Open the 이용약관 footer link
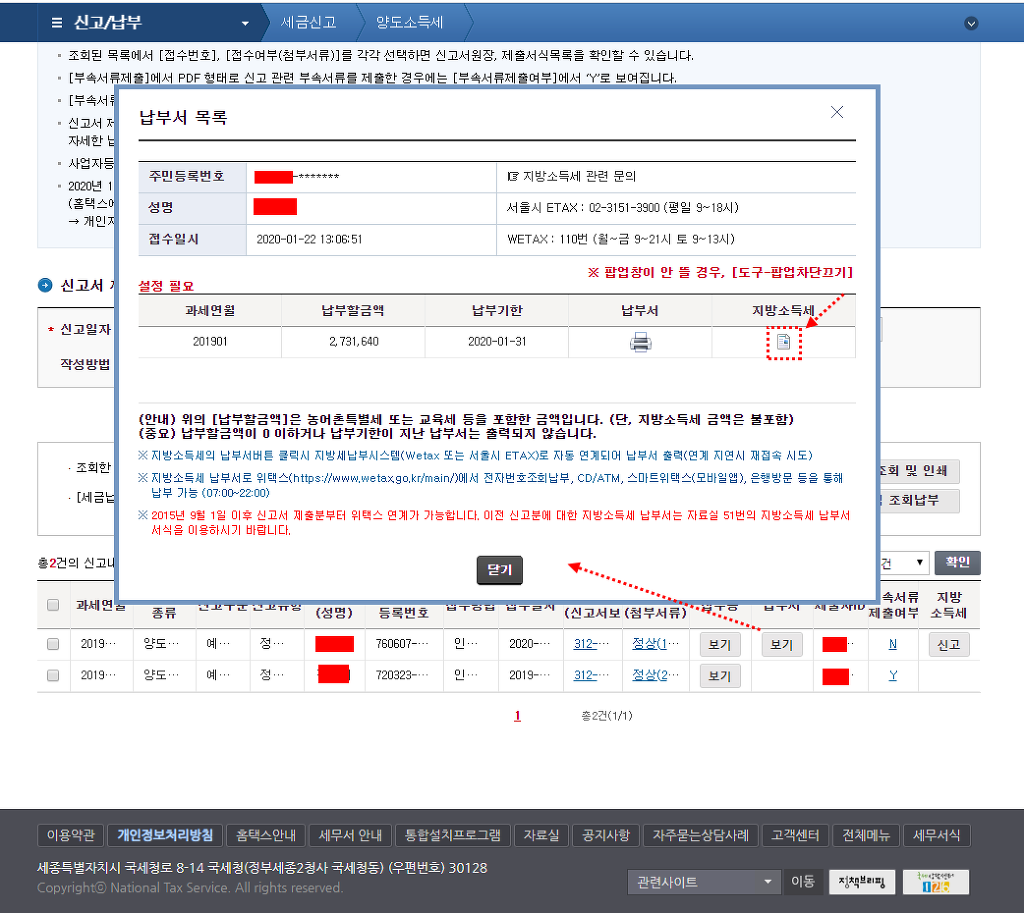The height and width of the screenshot is (913, 1024). pos(71,835)
